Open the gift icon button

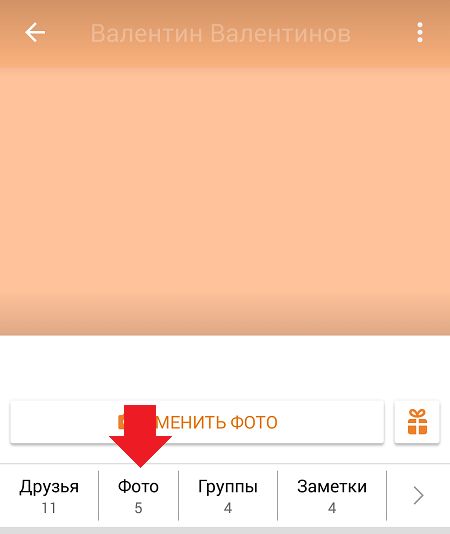coord(417,422)
